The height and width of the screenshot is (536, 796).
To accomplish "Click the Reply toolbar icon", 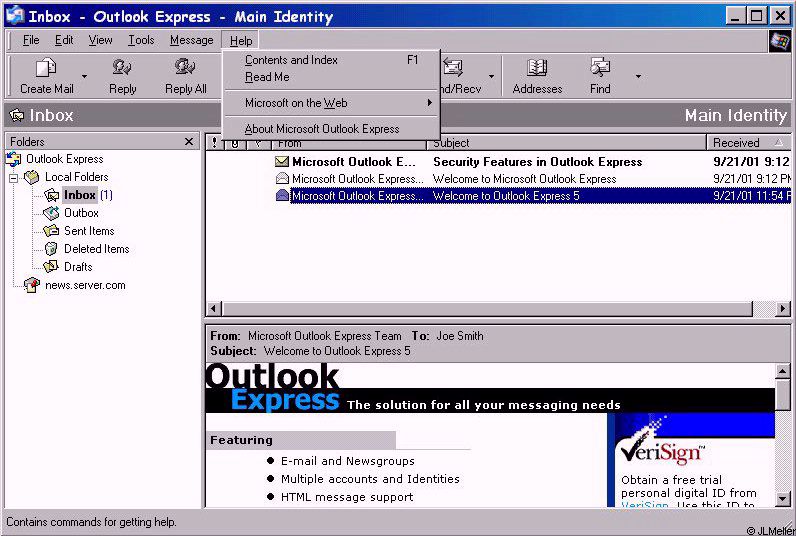I will pos(122,68).
